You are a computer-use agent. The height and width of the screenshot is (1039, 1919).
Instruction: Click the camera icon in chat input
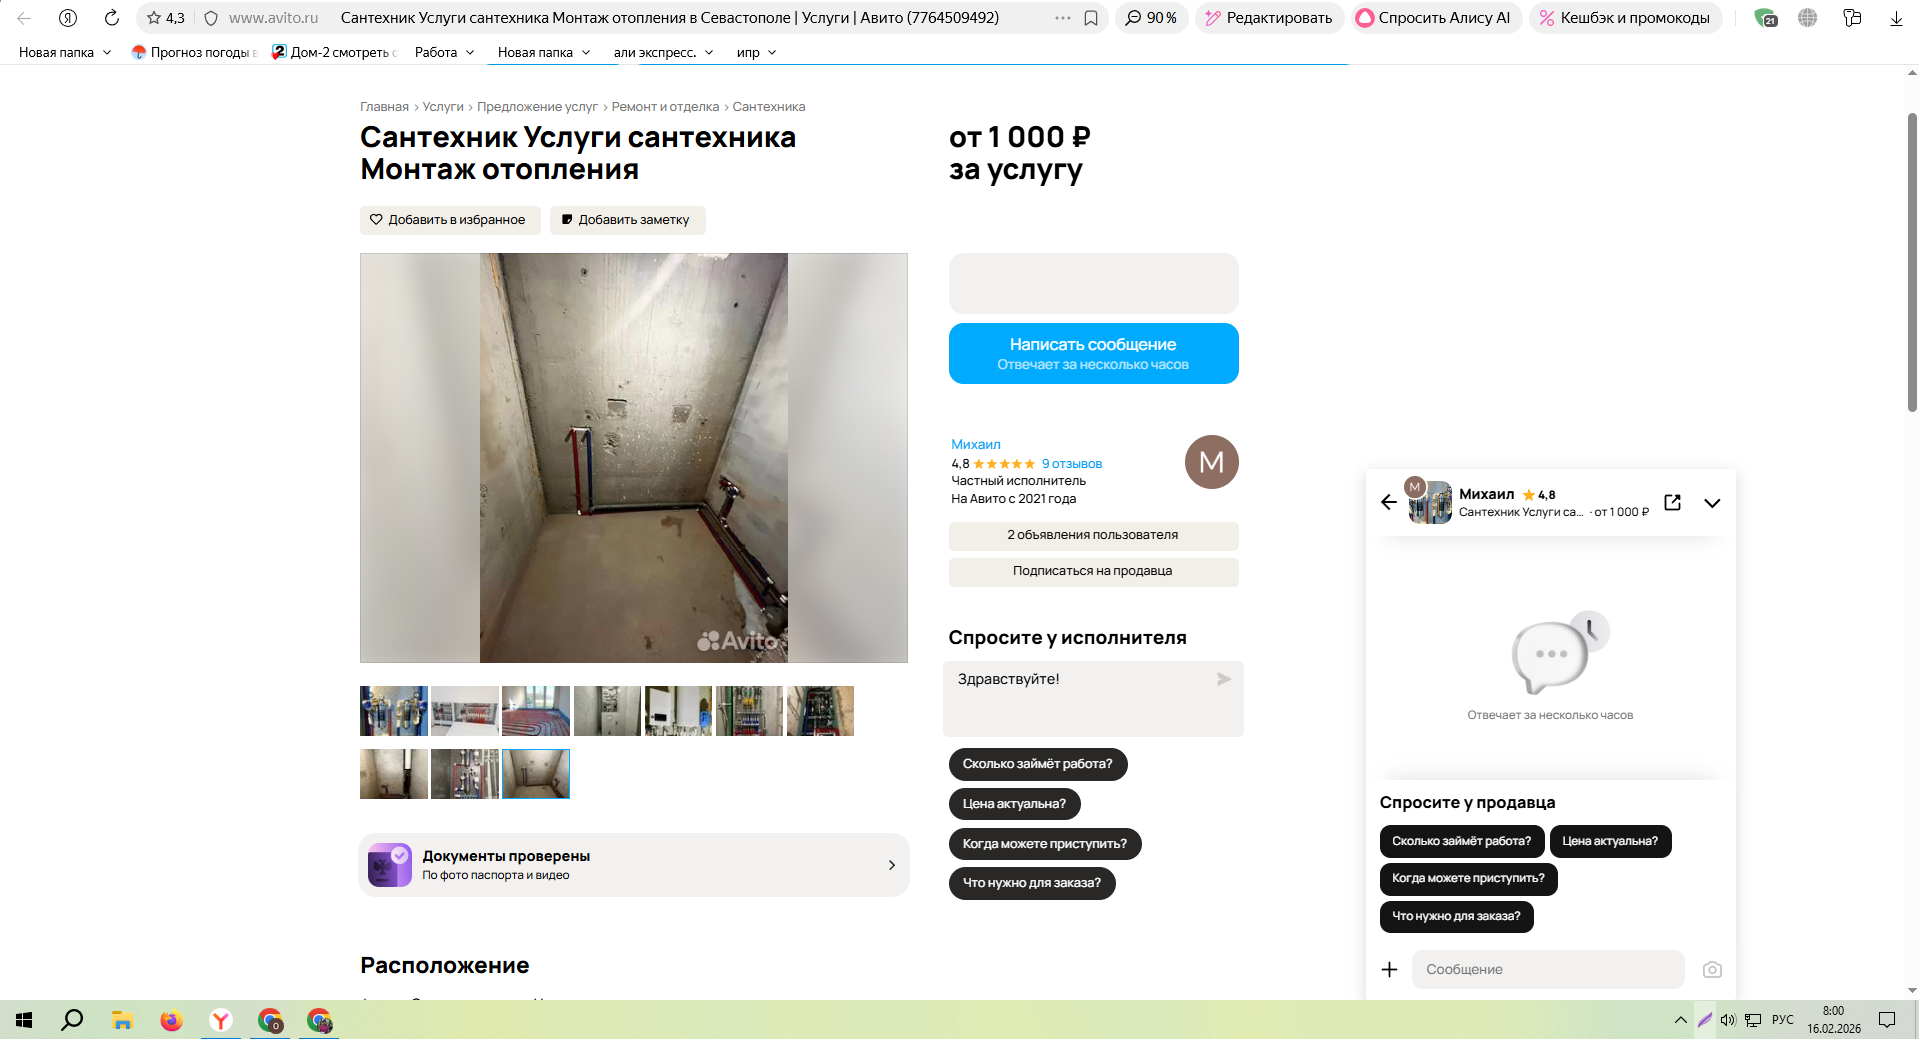coord(1712,970)
